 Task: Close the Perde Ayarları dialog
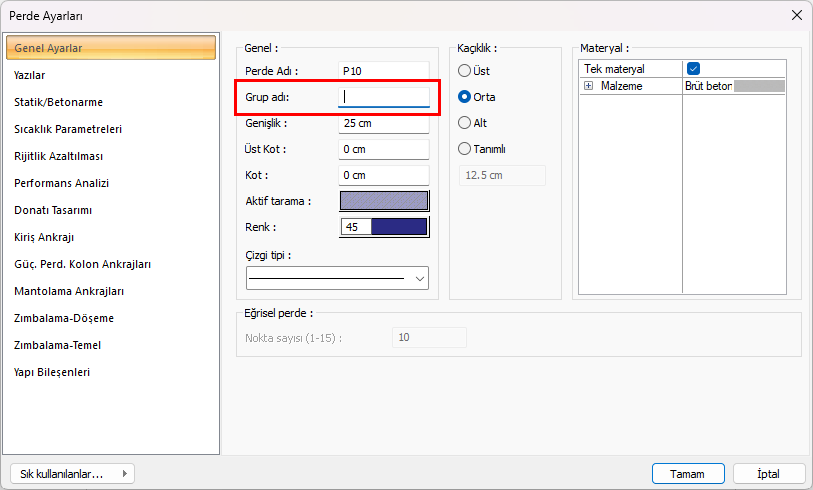click(796, 15)
